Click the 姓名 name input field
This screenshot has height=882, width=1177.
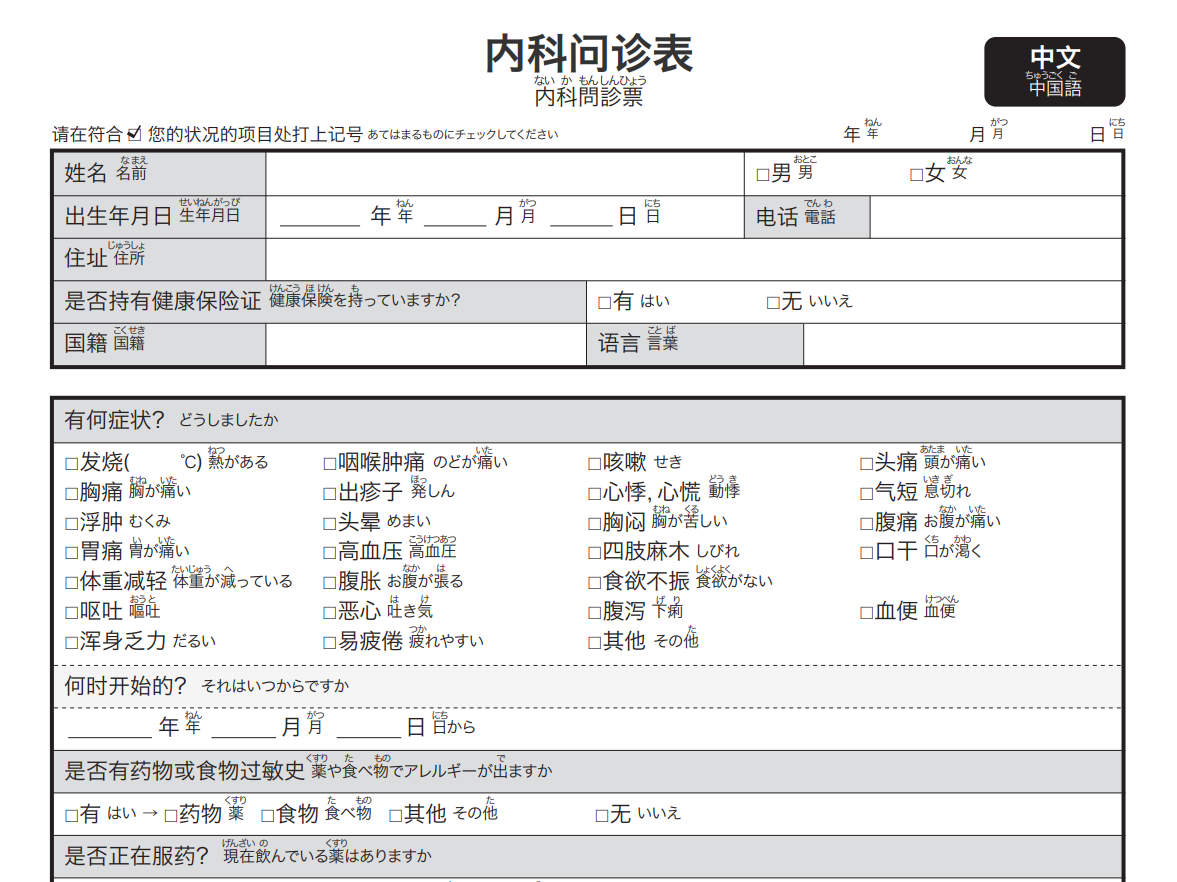tap(504, 174)
